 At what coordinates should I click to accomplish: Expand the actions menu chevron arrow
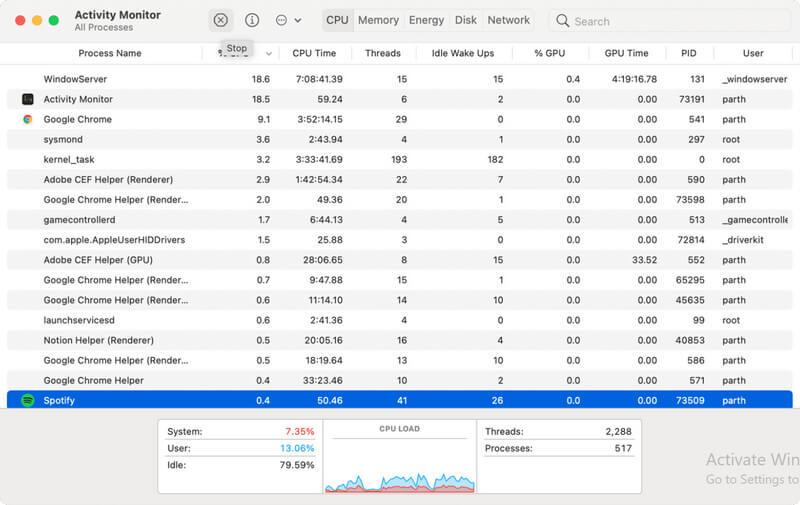[x=298, y=20]
